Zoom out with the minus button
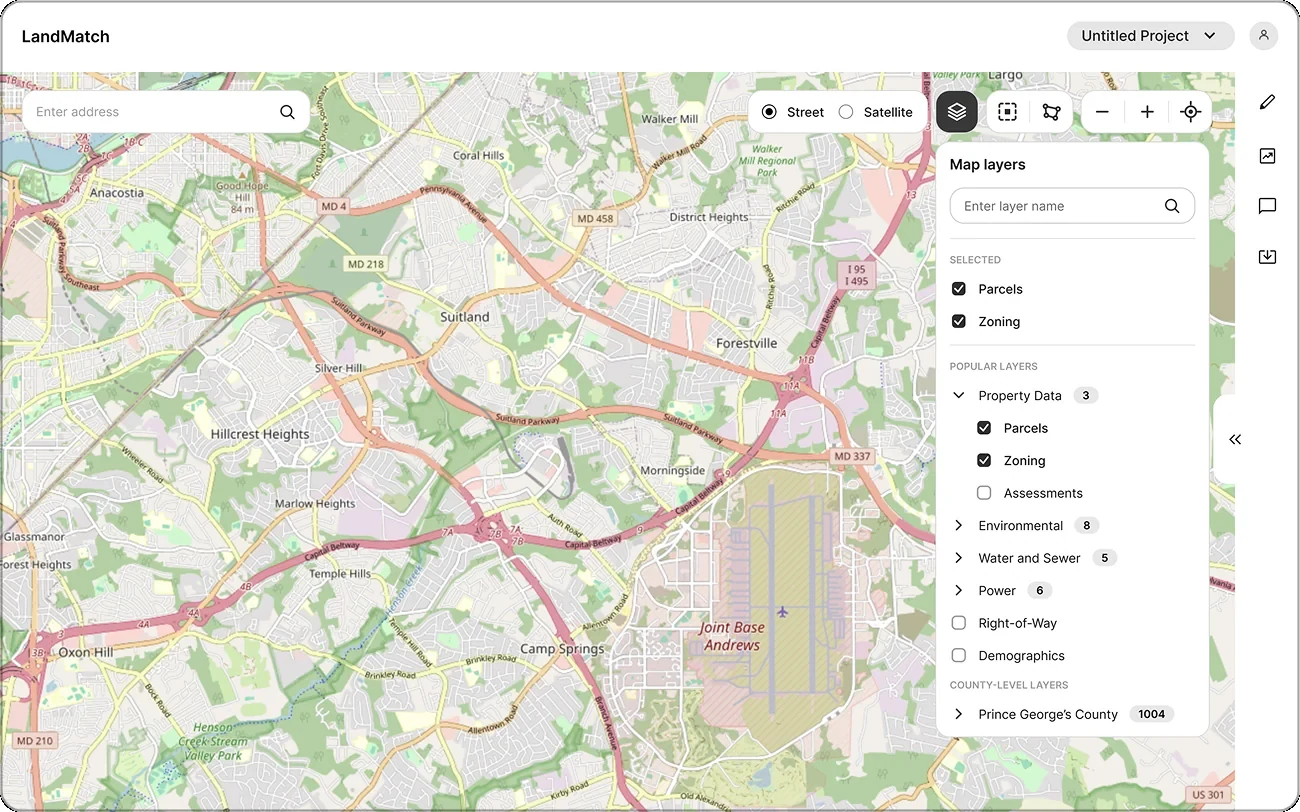Viewport: 1300px width, 812px height. (1102, 112)
